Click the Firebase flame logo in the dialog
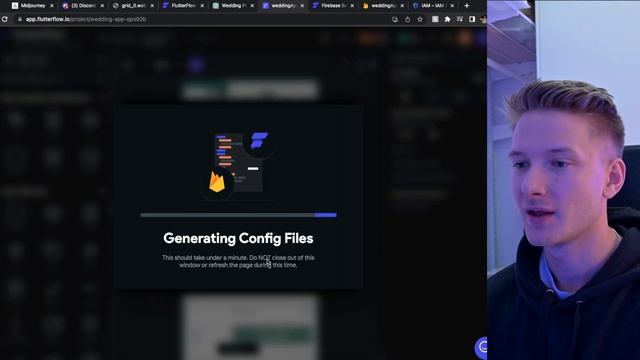The height and width of the screenshot is (360, 640). [217, 182]
